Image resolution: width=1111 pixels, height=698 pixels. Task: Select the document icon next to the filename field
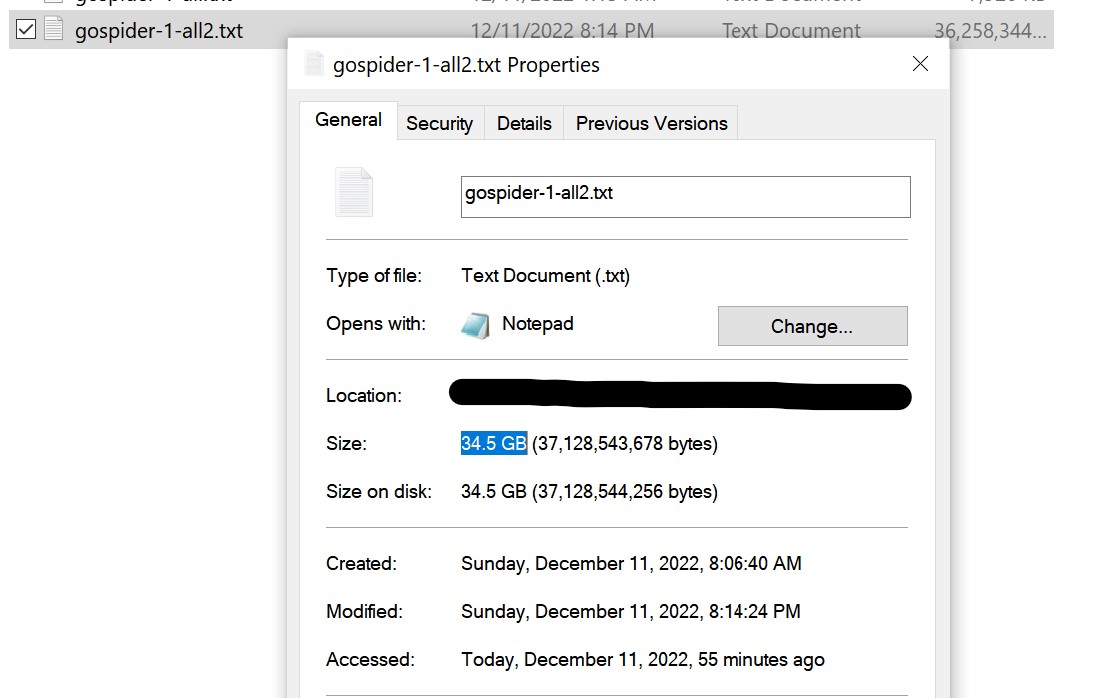pos(356,192)
